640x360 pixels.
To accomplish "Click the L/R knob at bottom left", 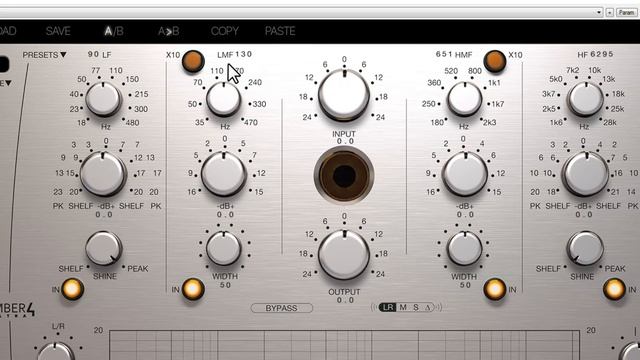I will [56, 352].
